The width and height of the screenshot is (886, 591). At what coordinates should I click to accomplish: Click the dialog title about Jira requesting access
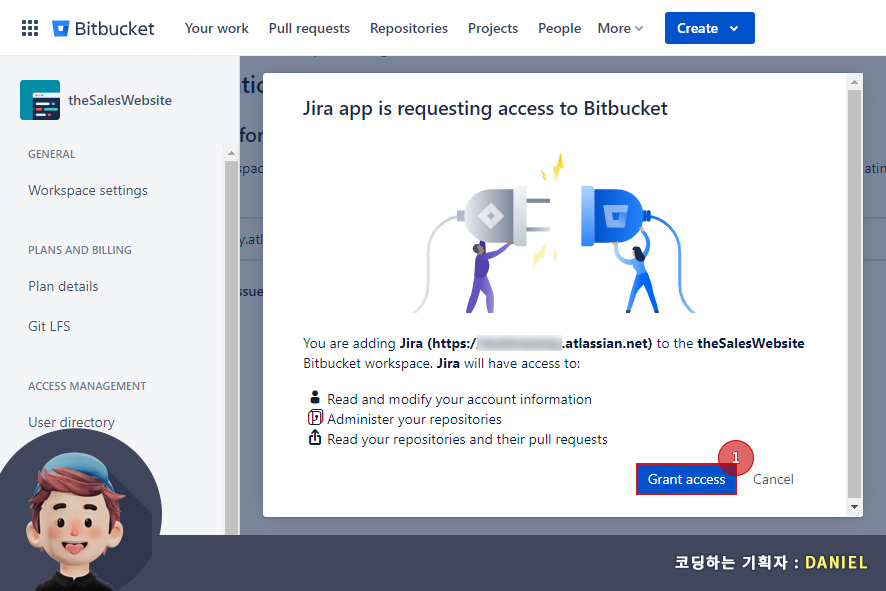pos(485,108)
